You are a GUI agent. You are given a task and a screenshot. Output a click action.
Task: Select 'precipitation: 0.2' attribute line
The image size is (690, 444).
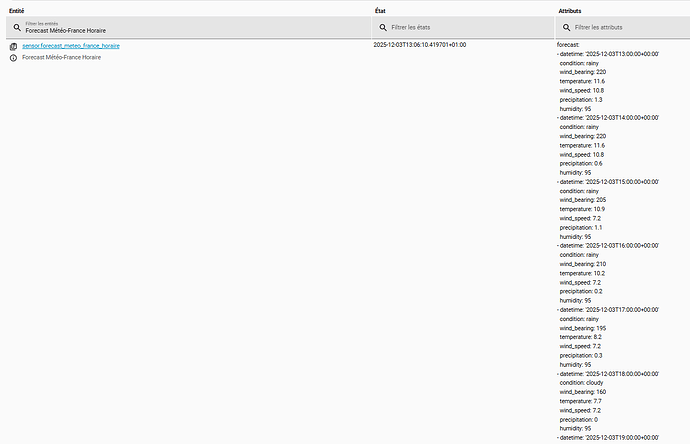pyautogui.click(x=581, y=291)
